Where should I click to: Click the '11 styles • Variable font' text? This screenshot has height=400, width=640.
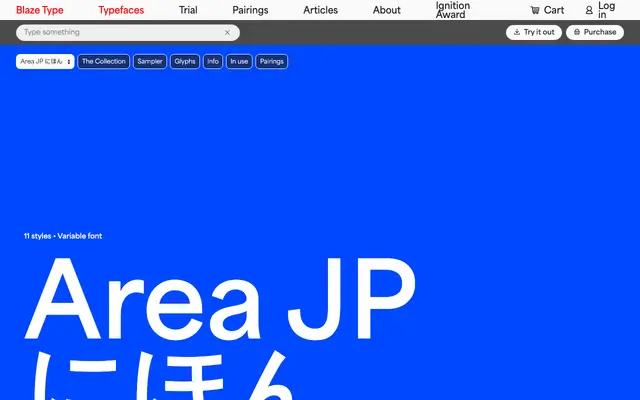tap(63, 236)
